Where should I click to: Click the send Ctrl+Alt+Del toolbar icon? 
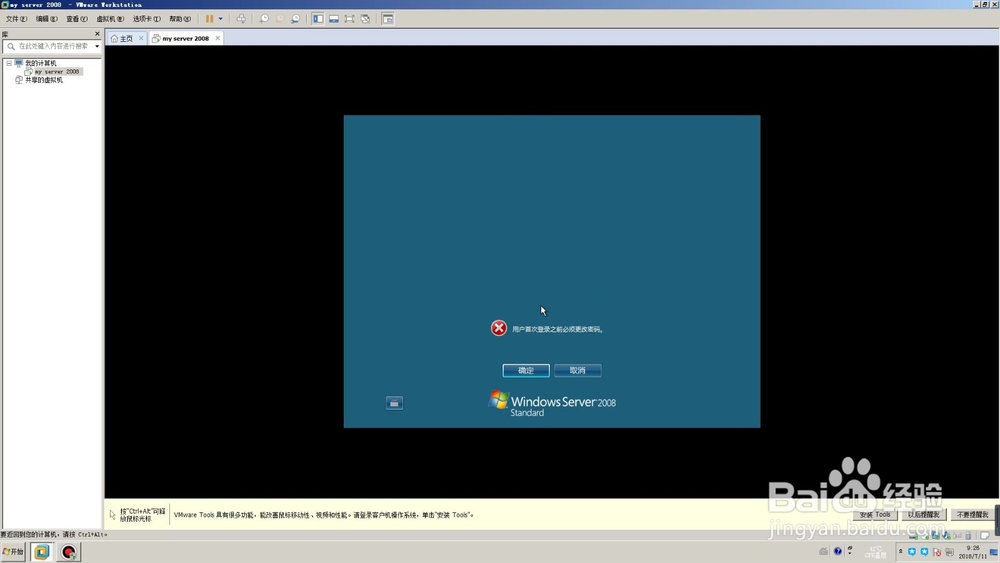[241, 19]
